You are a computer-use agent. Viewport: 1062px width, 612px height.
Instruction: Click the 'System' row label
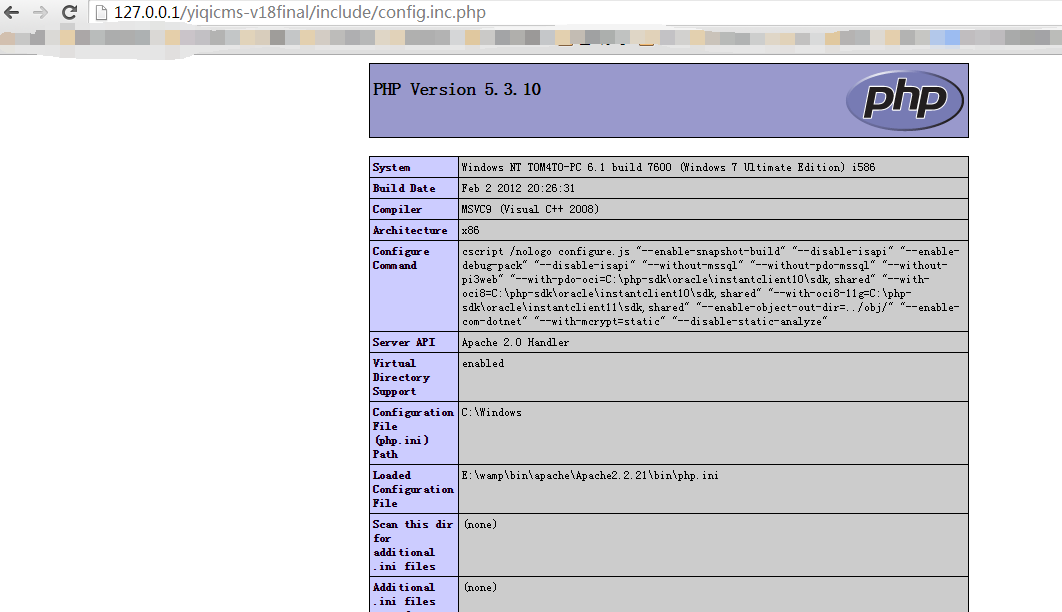(x=391, y=167)
